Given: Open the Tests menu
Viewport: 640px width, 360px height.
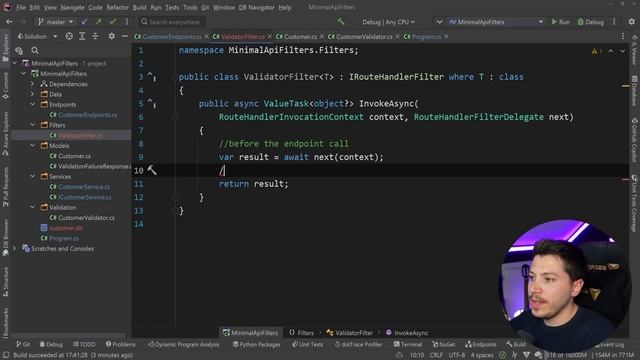Looking at the screenshot, I should tap(172, 7).
